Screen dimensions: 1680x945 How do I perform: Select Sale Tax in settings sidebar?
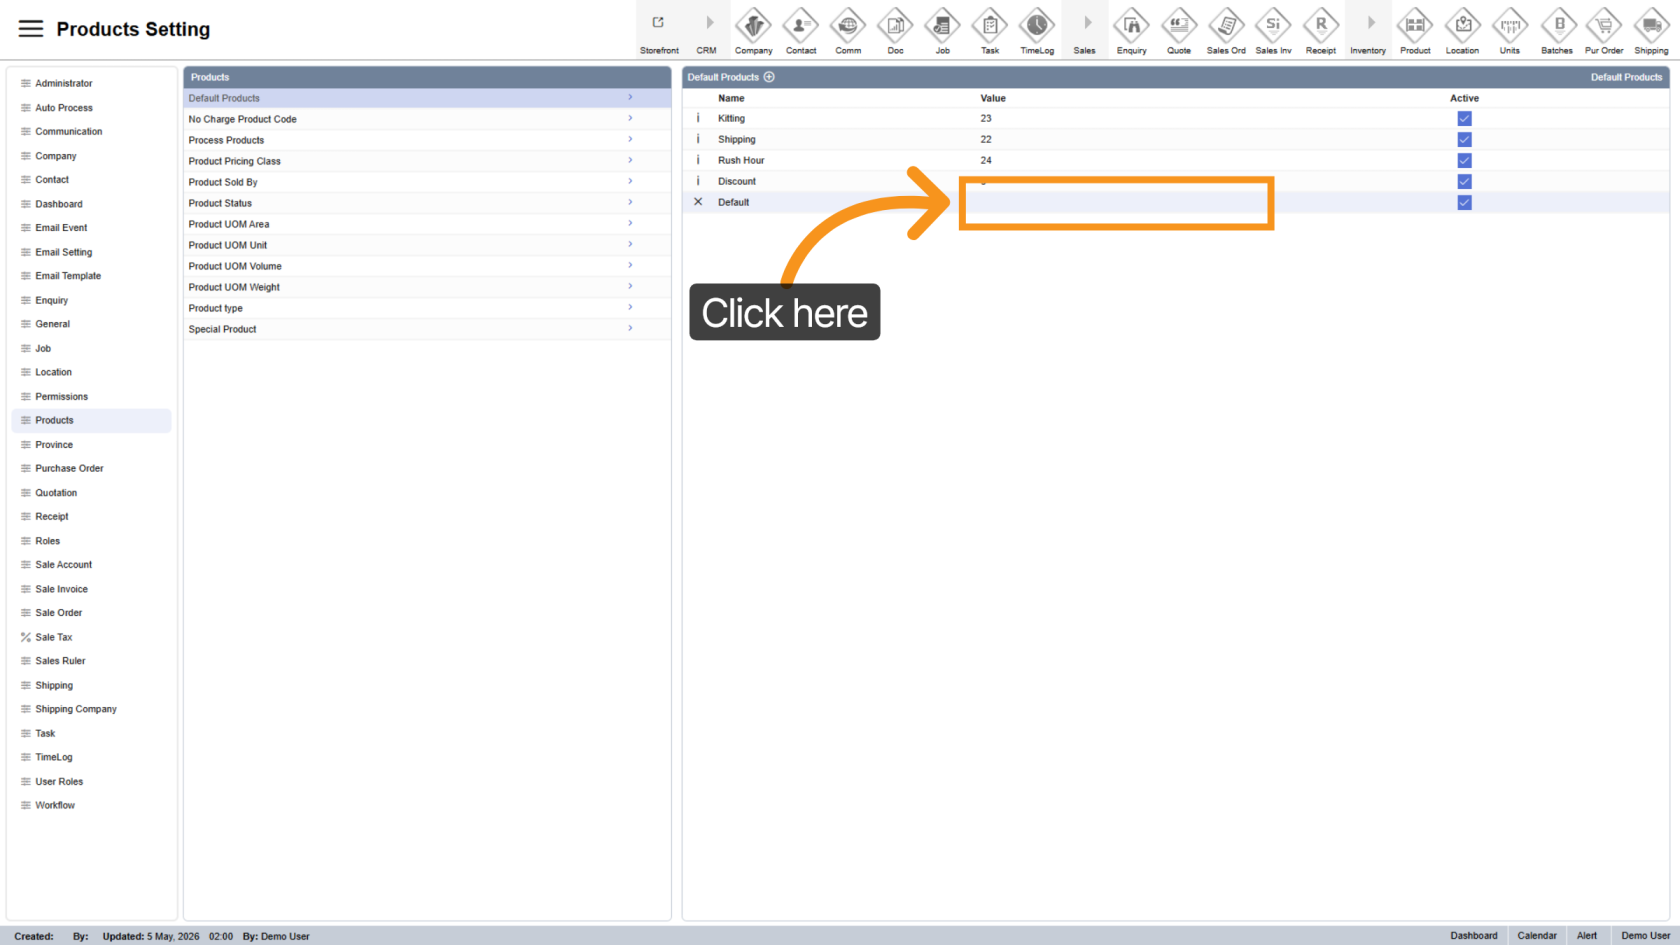click(91, 637)
